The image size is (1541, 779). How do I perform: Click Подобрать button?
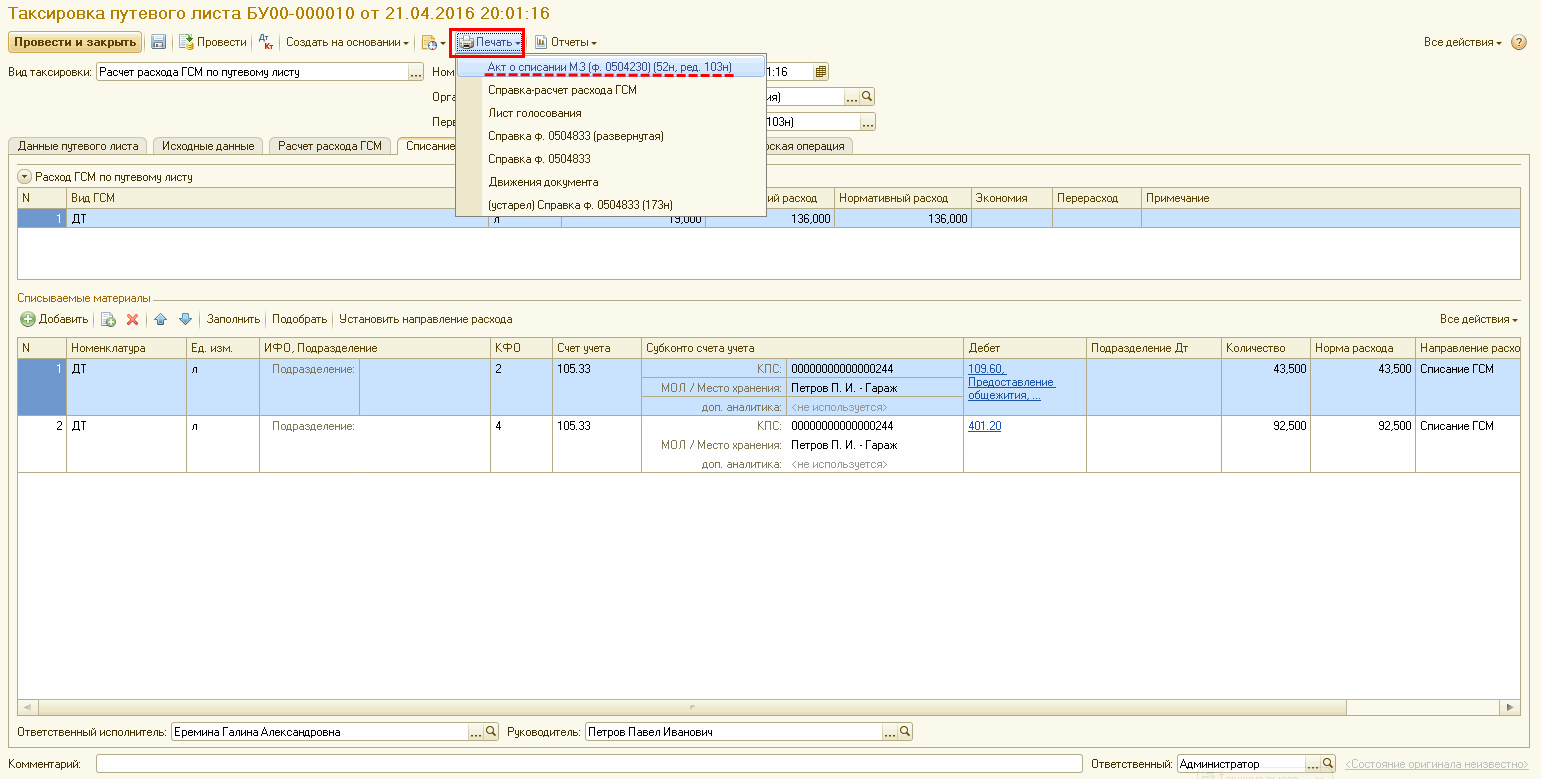pos(299,319)
